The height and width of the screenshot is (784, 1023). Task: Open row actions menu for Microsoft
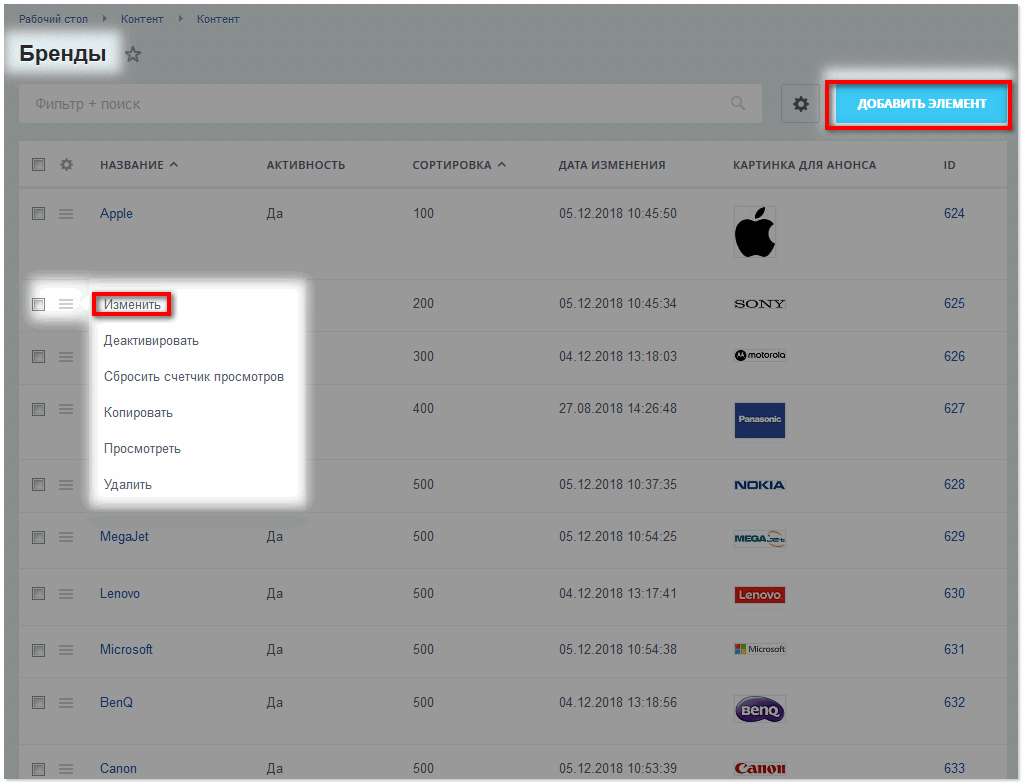coord(66,650)
